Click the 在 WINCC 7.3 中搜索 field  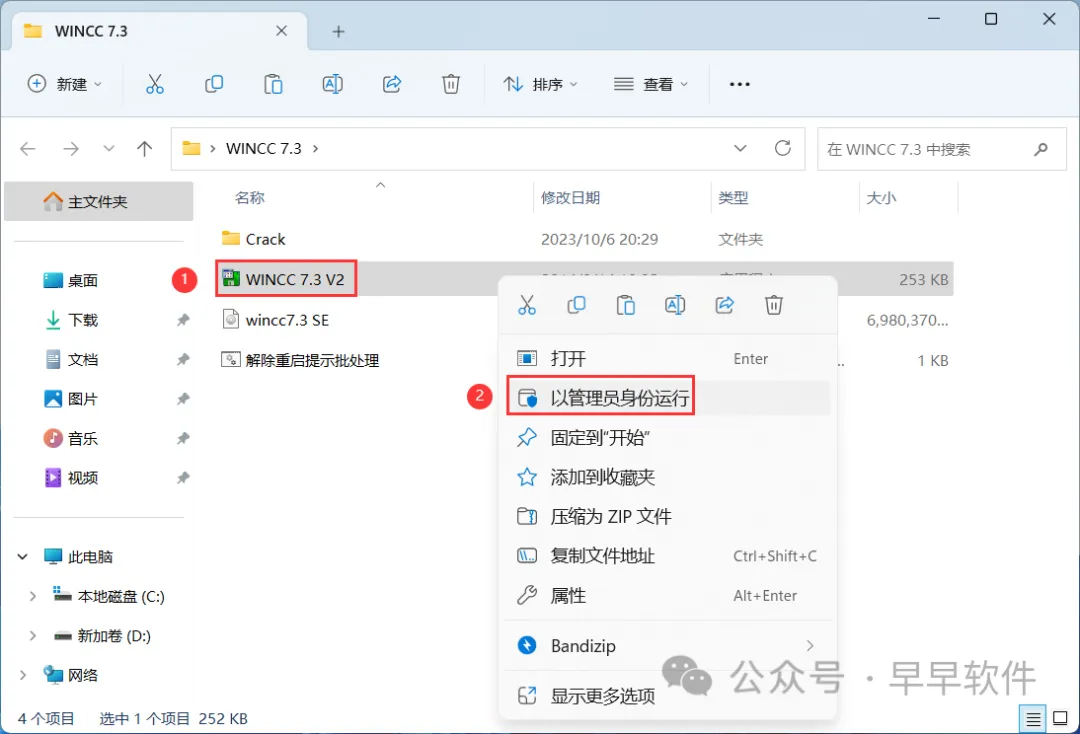(942, 149)
